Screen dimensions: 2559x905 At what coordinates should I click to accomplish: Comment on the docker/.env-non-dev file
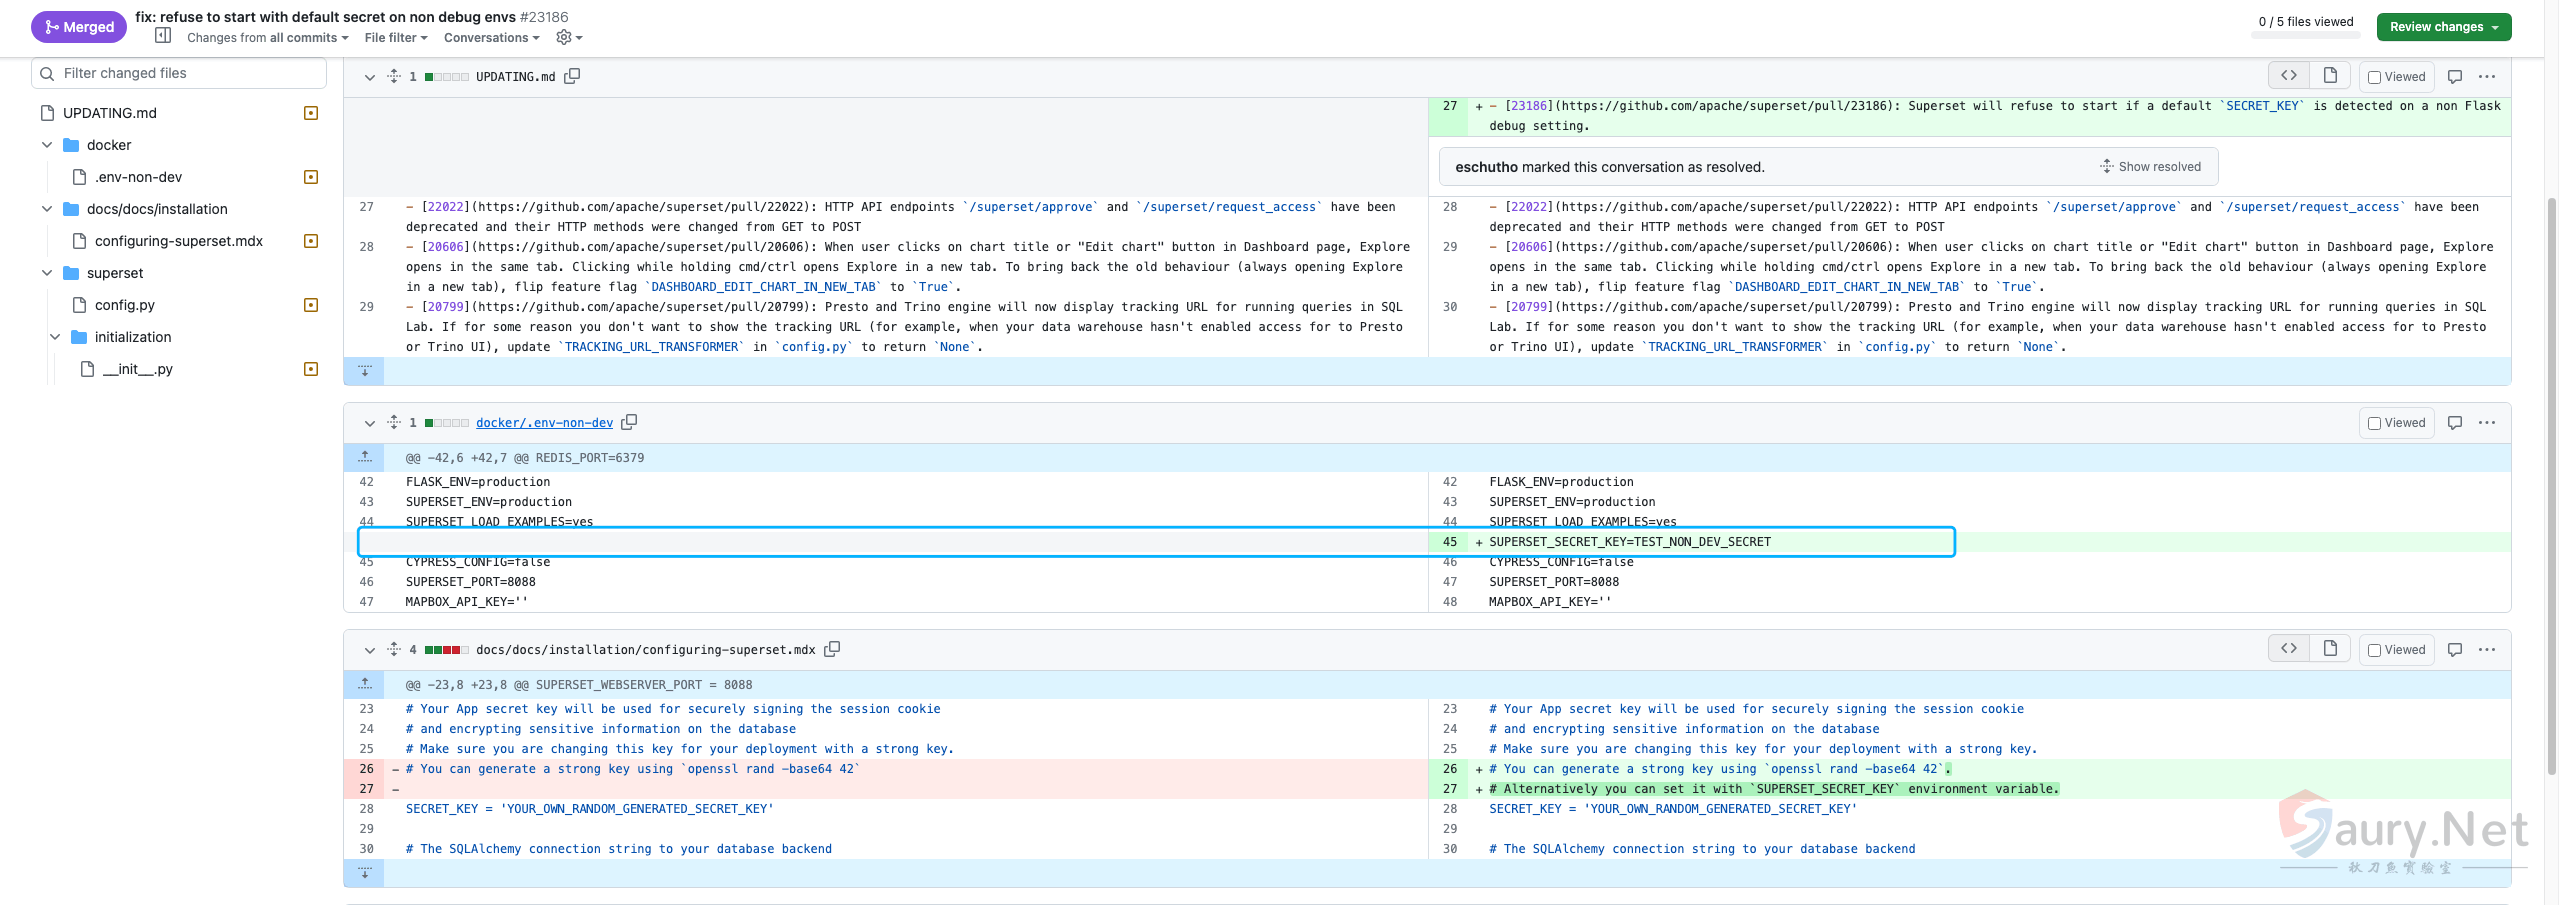(2454, 423)
